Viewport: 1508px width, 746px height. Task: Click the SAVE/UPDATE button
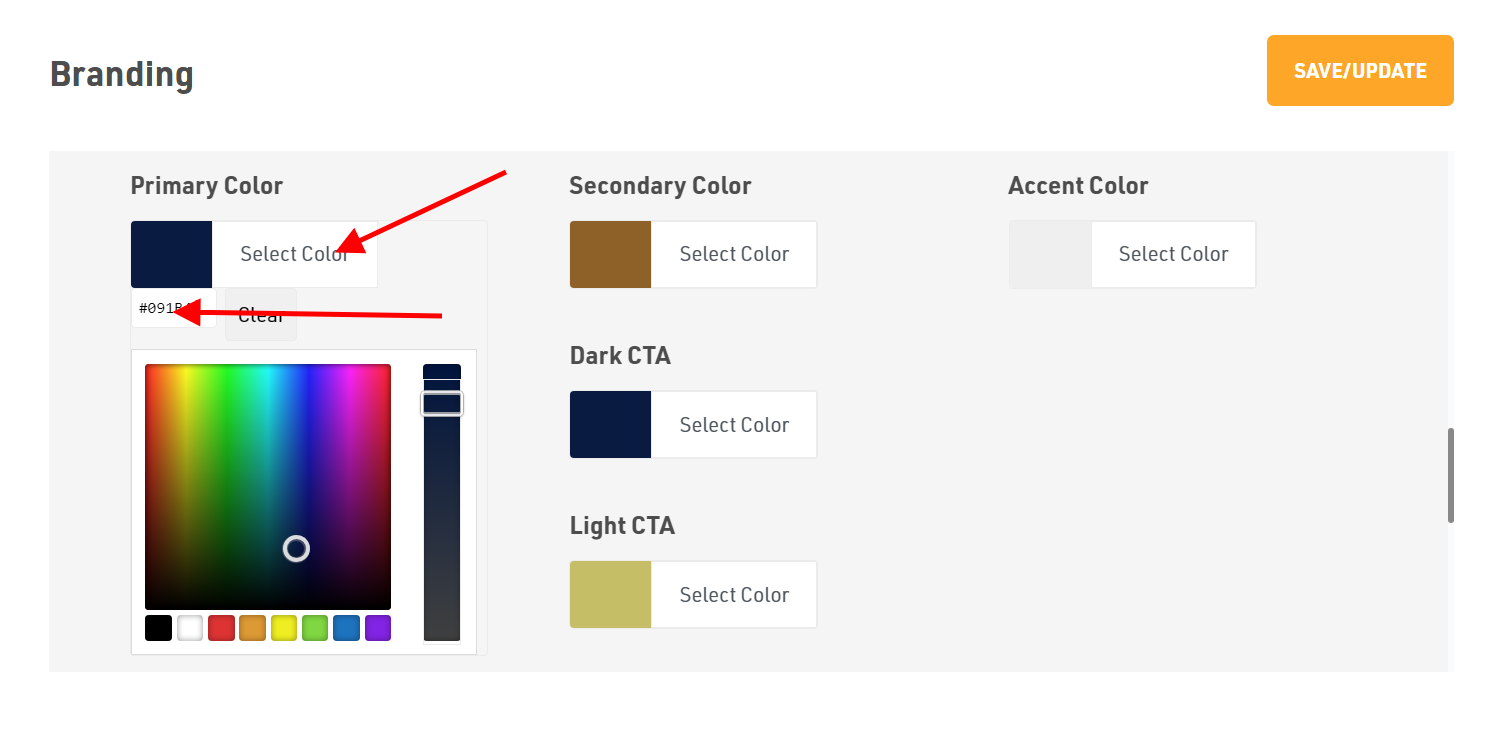1360,71
